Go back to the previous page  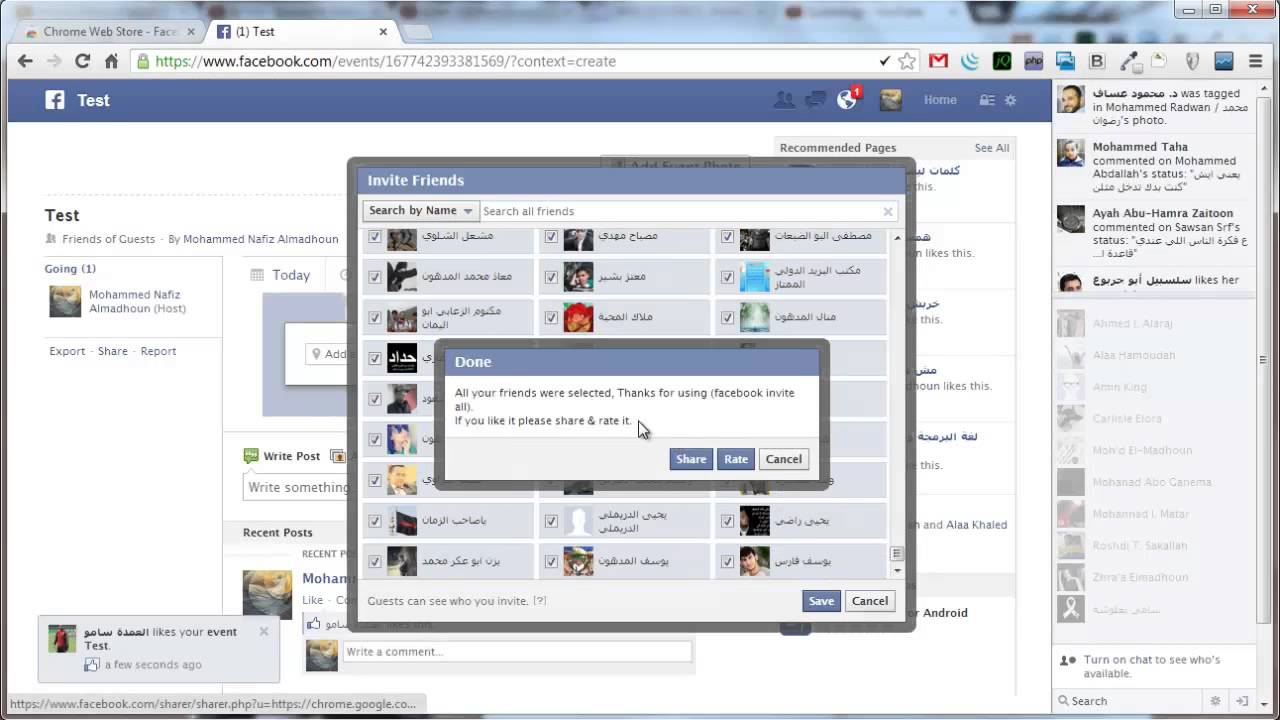(x=25, y=61)
